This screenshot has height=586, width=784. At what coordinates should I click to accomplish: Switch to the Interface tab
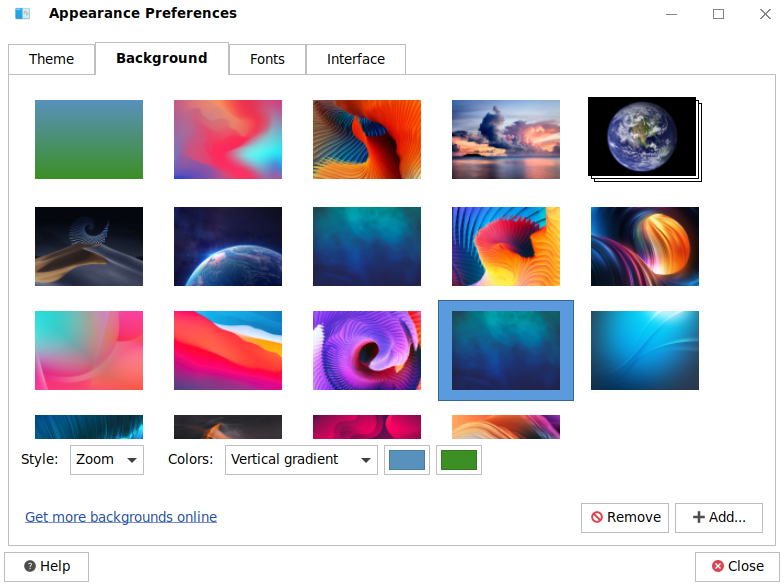point(355,59)
